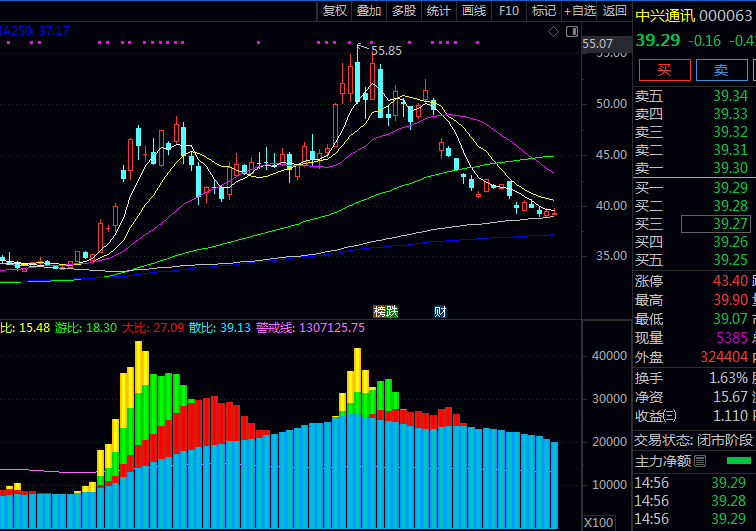
Task: Open F10 company information
Action: tap(508, 11)
